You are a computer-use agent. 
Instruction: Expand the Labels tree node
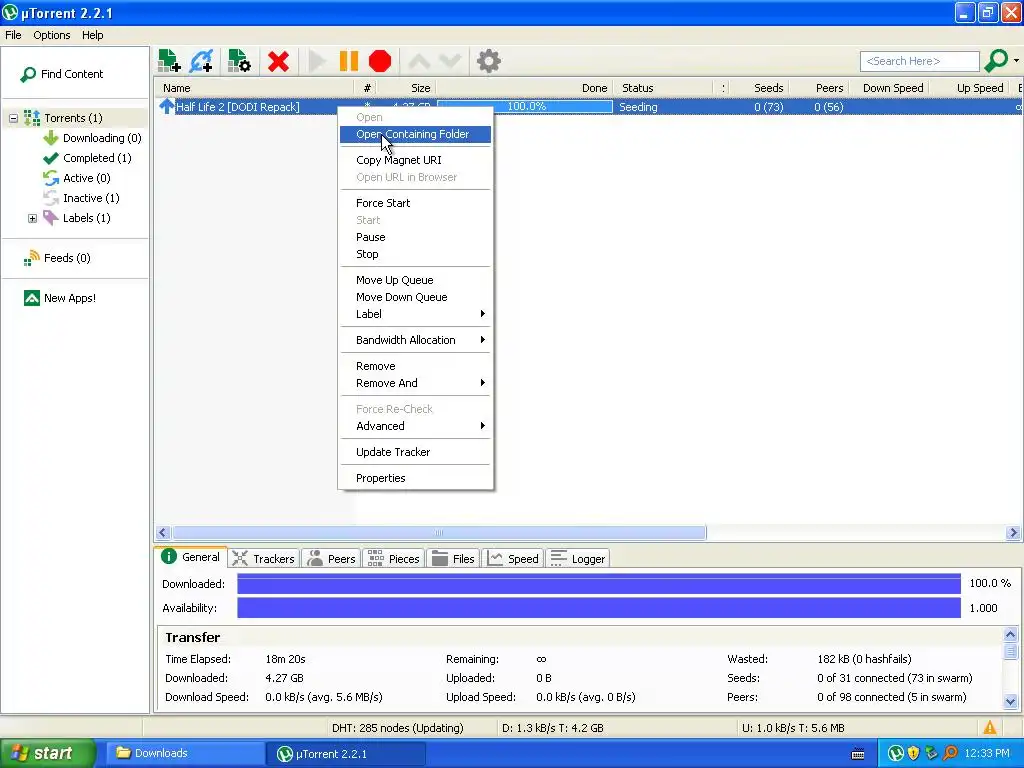(x=32, y=218)
